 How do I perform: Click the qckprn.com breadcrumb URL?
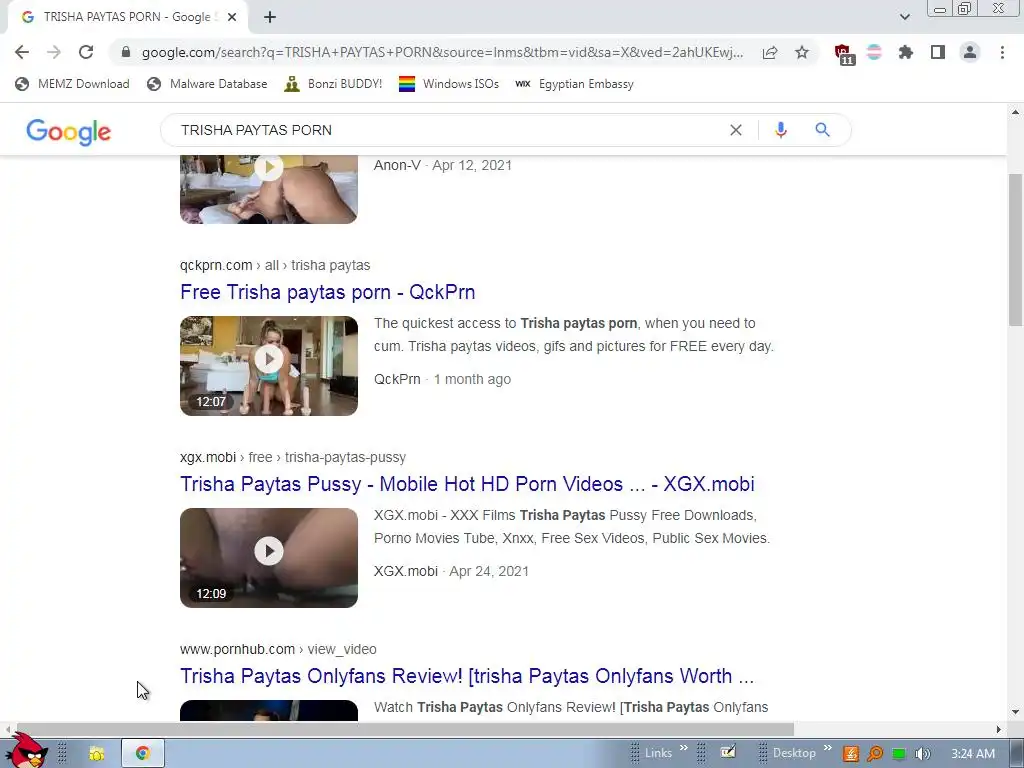(x=275, y=265)
